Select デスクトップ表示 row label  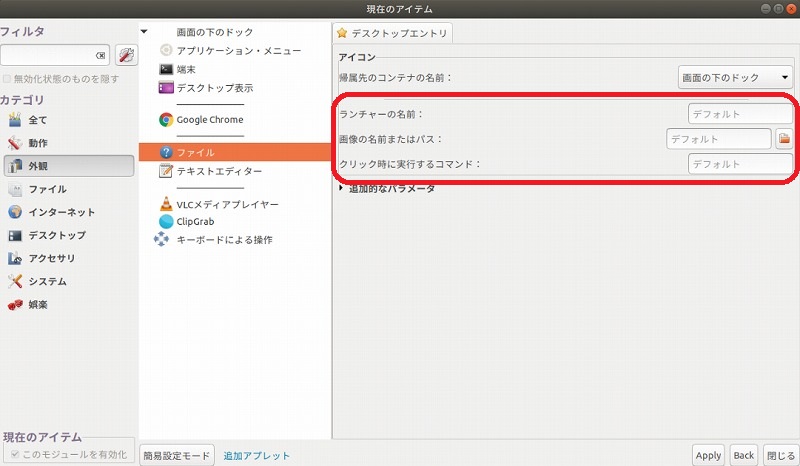click(x=215, y=88)
